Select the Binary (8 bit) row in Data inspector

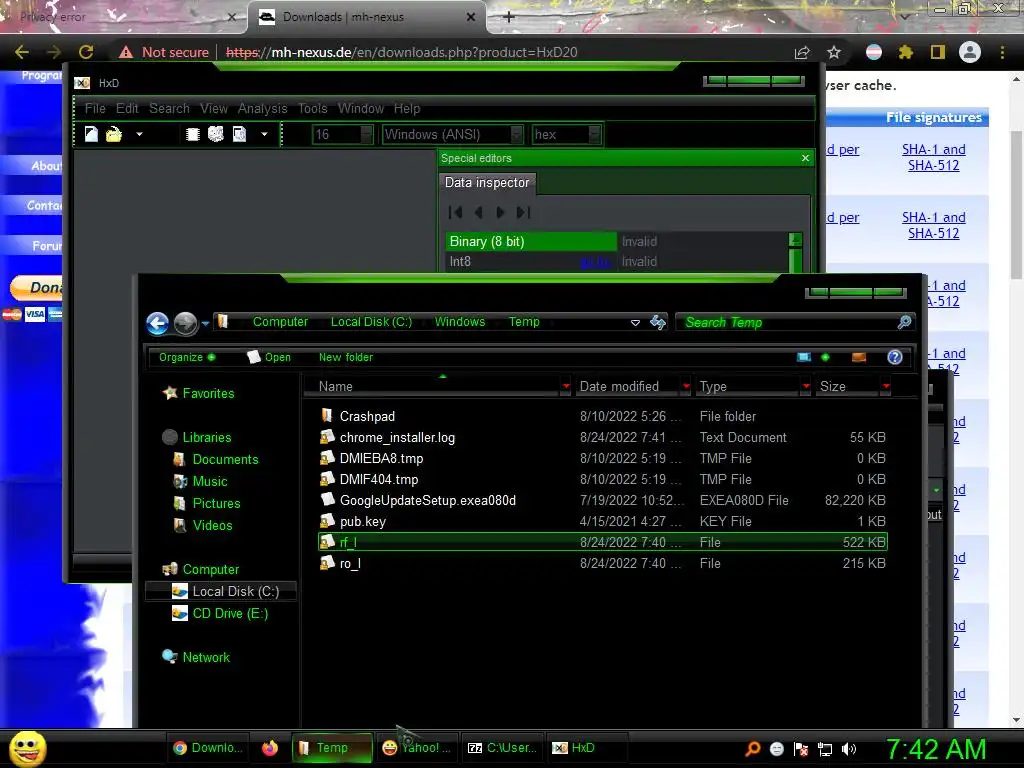point(617,242)
